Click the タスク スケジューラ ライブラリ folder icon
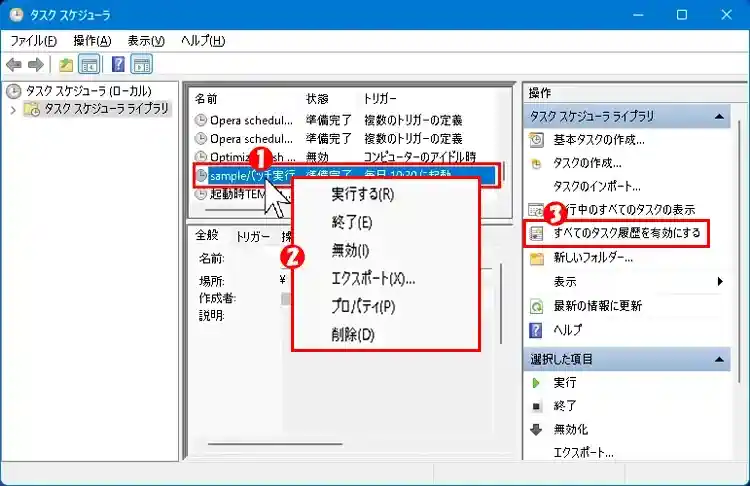Viewport: 750px width, 486px height. click(x=33, y=109)
